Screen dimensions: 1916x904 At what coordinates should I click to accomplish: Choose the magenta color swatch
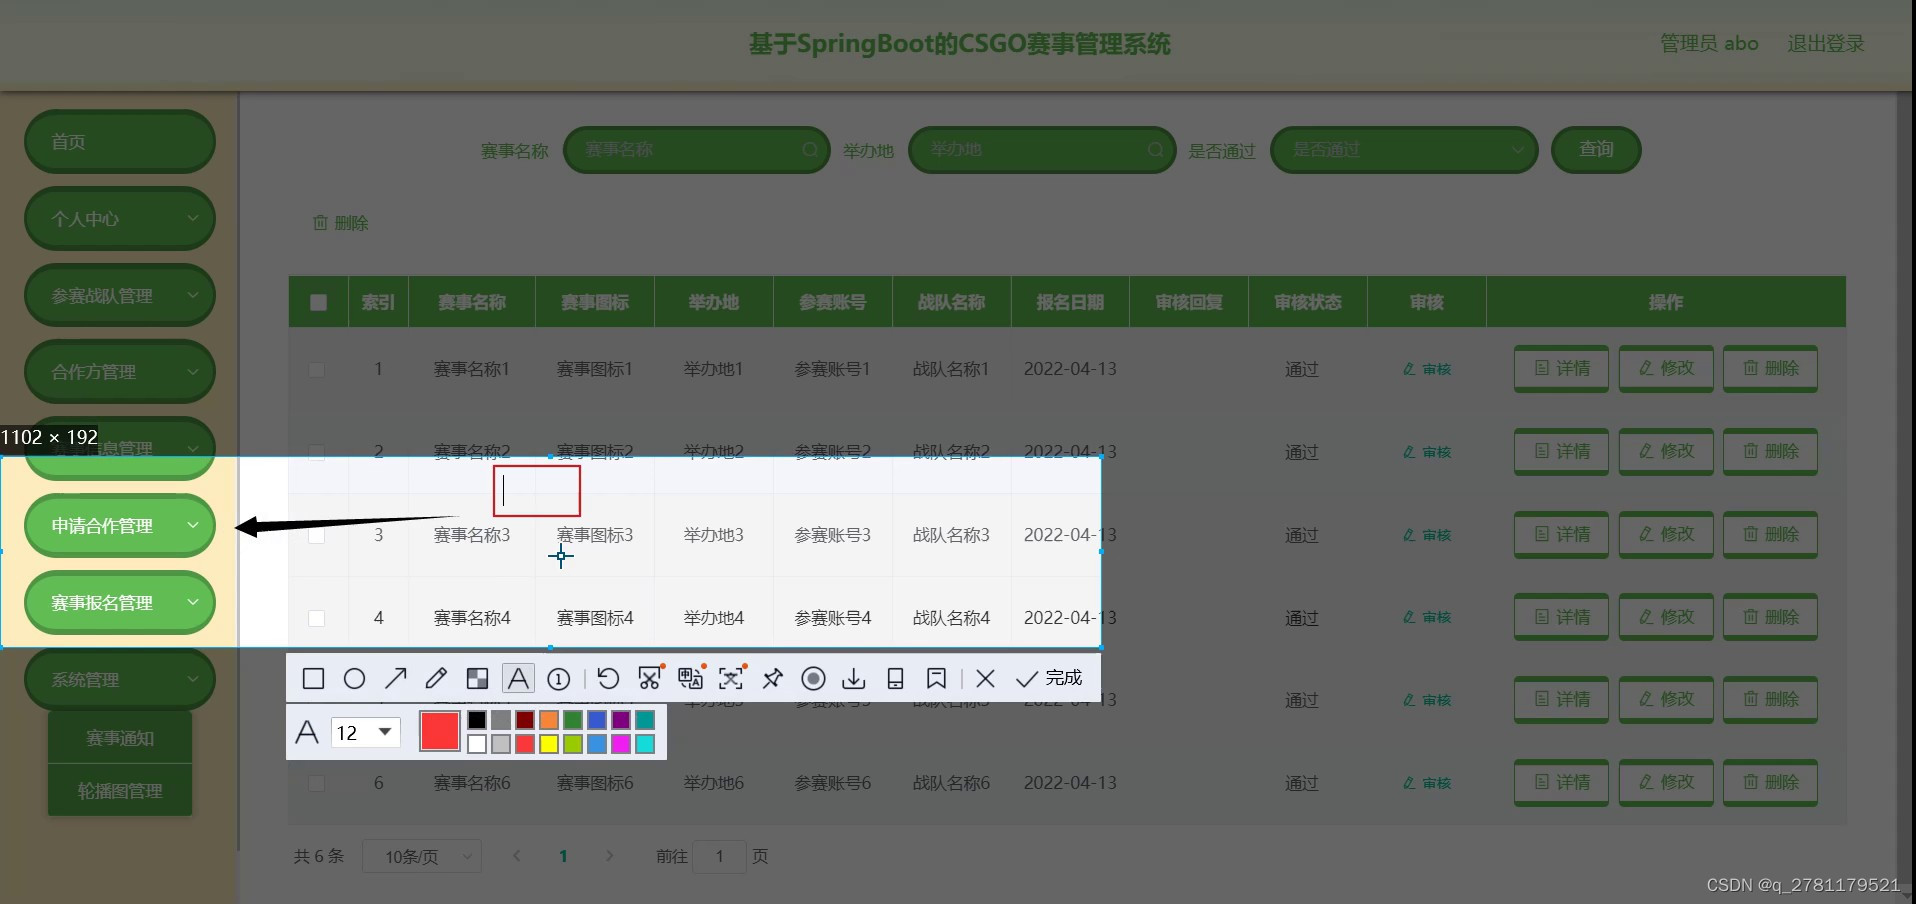pyautogui.click(x=621, y=744)
